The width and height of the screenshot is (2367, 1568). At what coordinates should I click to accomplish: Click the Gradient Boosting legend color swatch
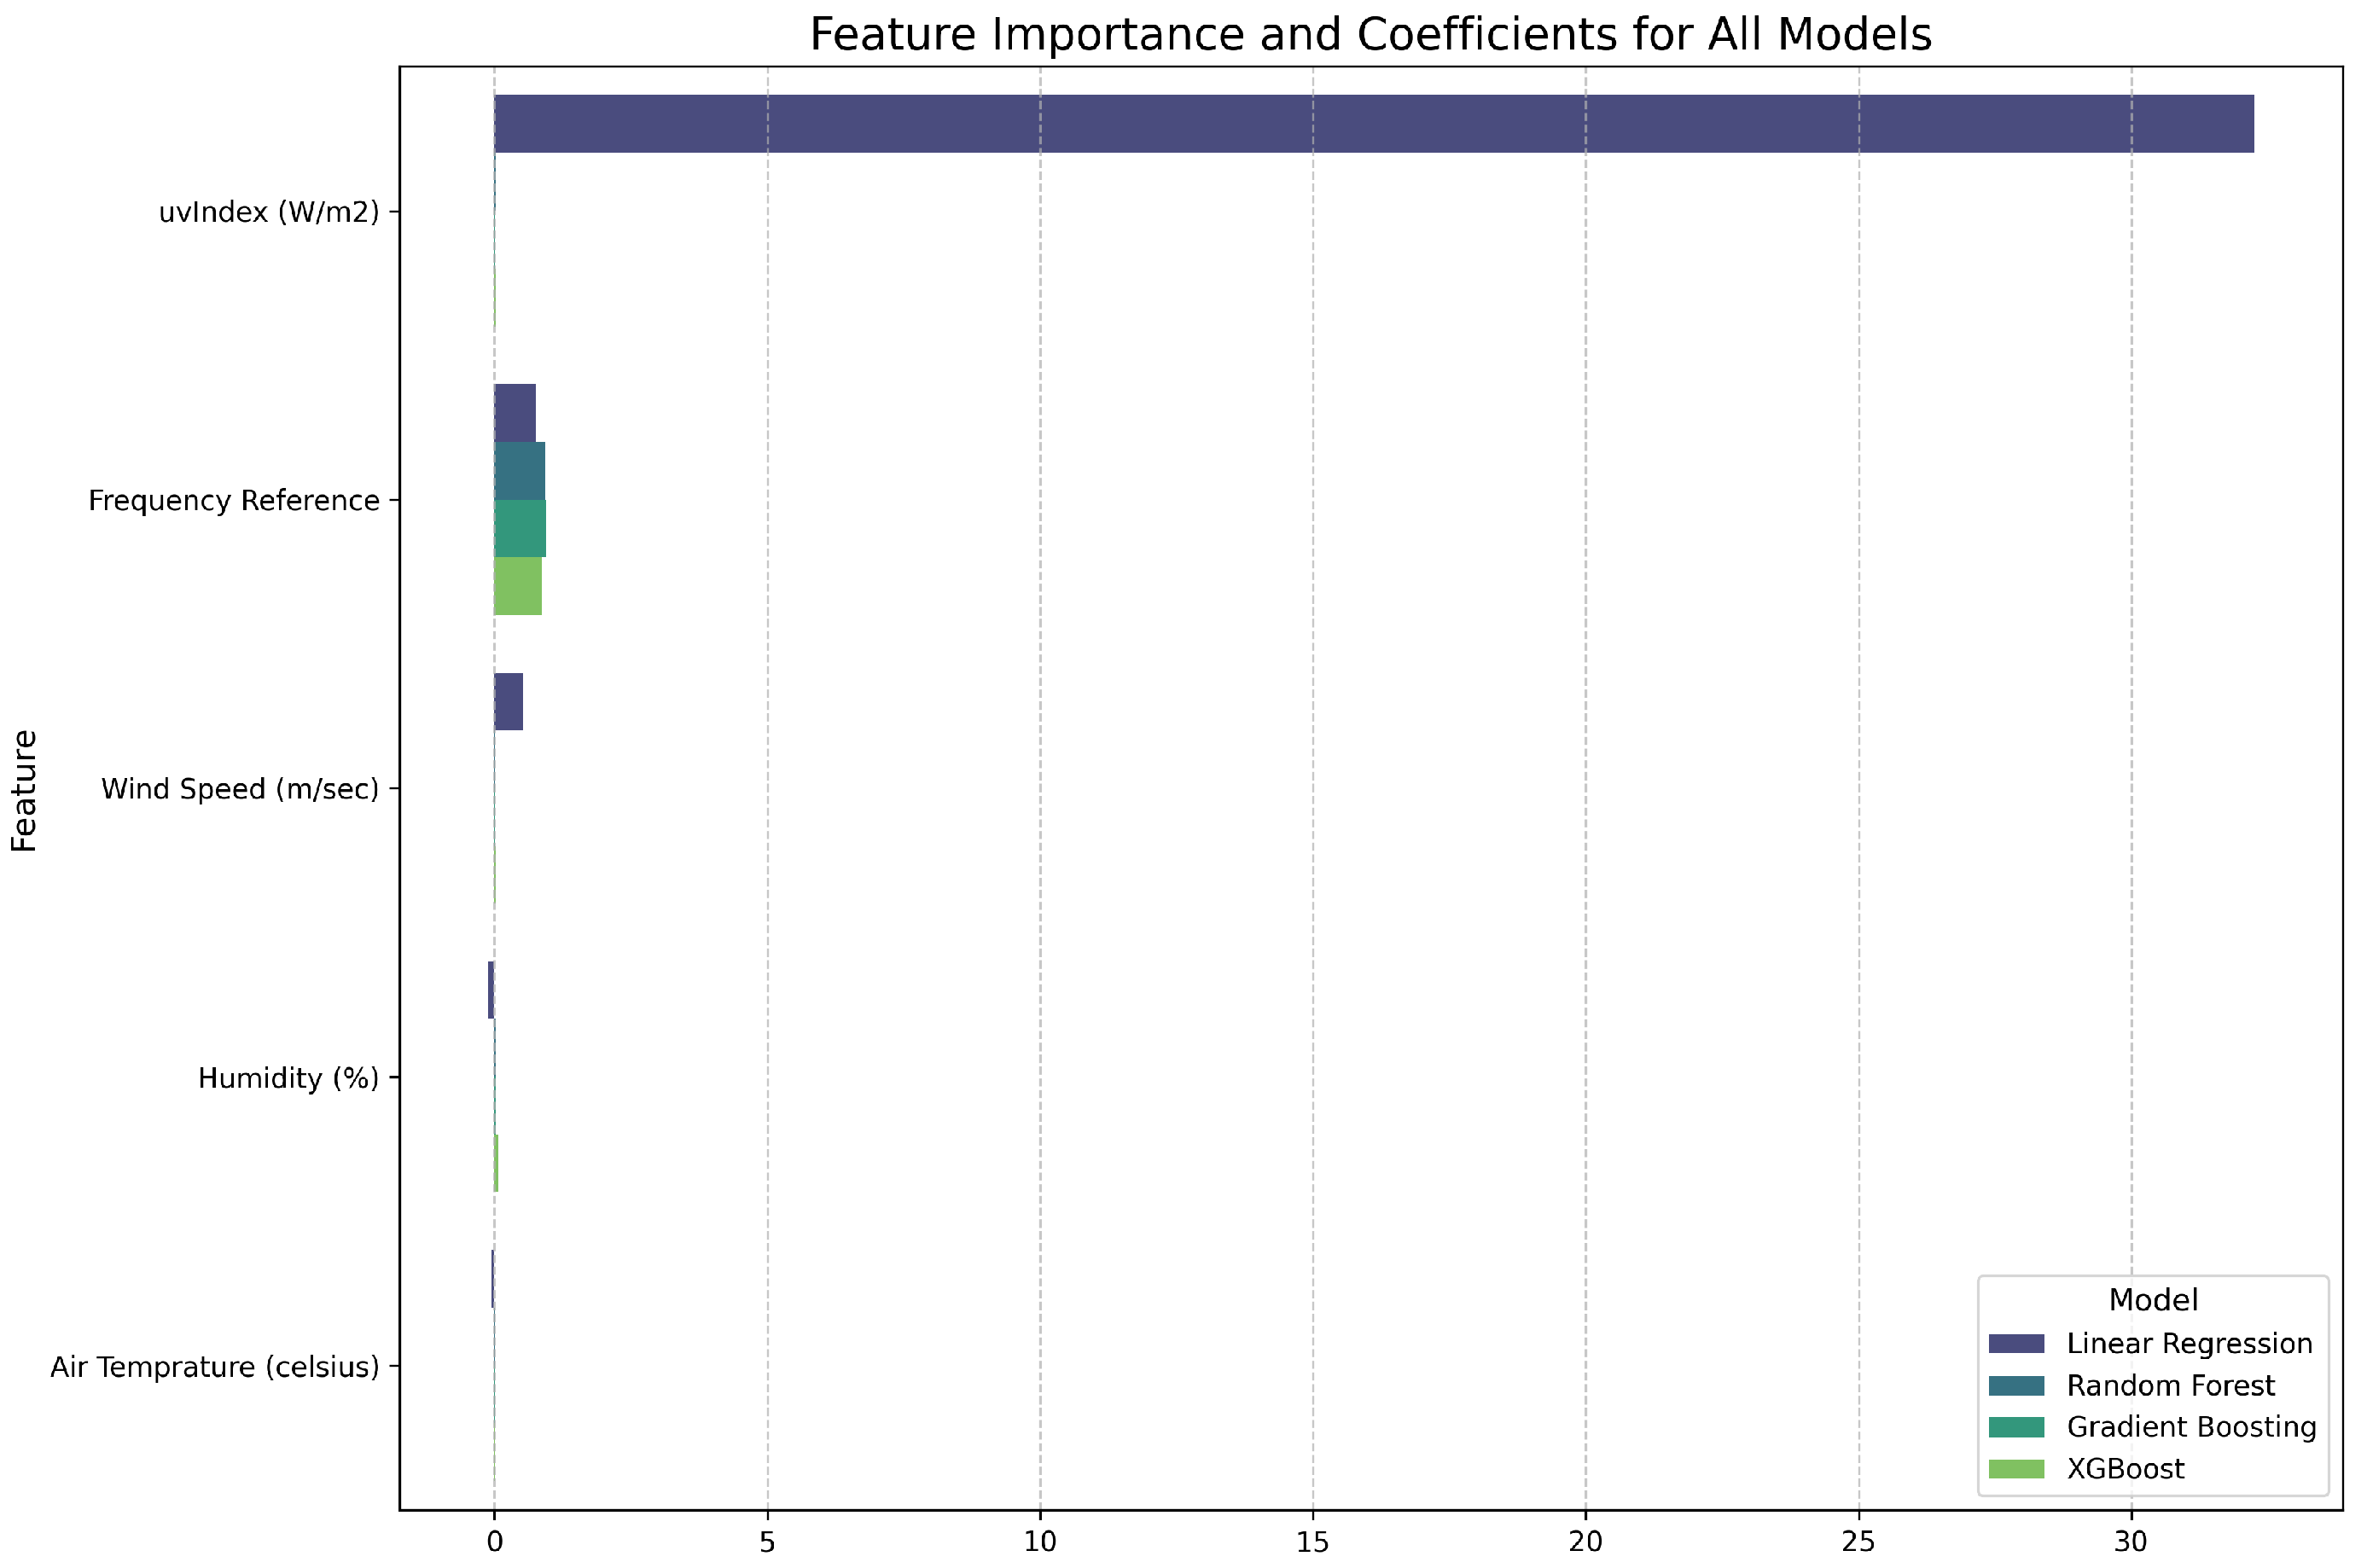point(2016,1427)
